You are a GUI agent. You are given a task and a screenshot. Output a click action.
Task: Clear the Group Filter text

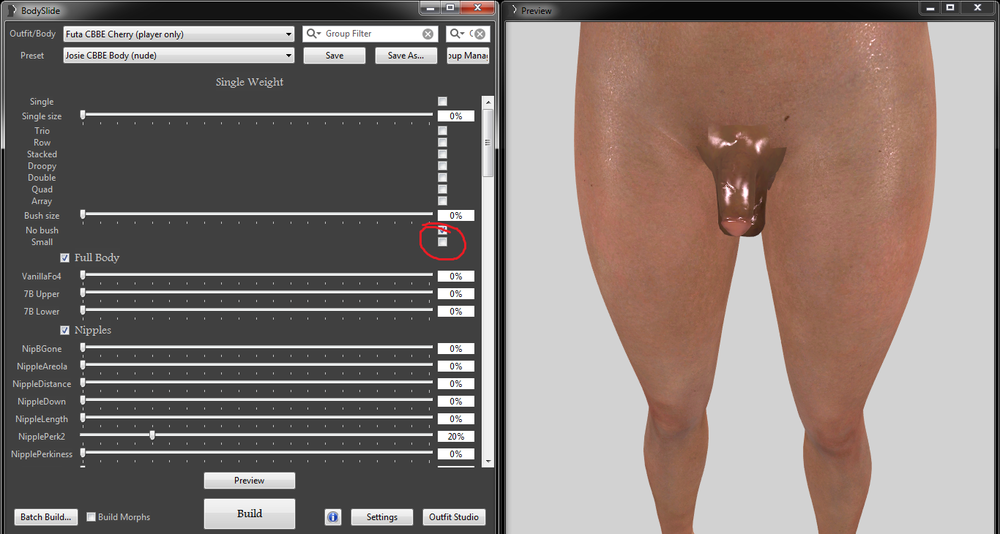(x=428, y=34)
